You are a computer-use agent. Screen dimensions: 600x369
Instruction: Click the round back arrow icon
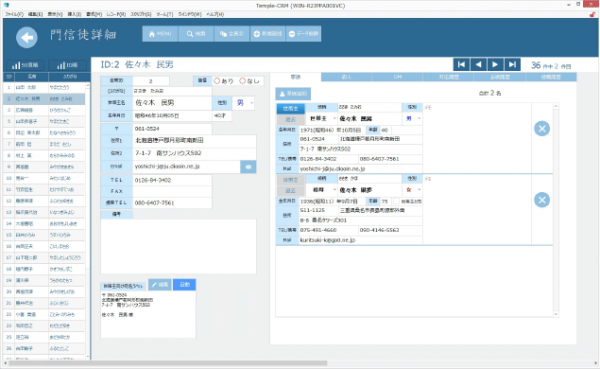[x=27, y=37]
